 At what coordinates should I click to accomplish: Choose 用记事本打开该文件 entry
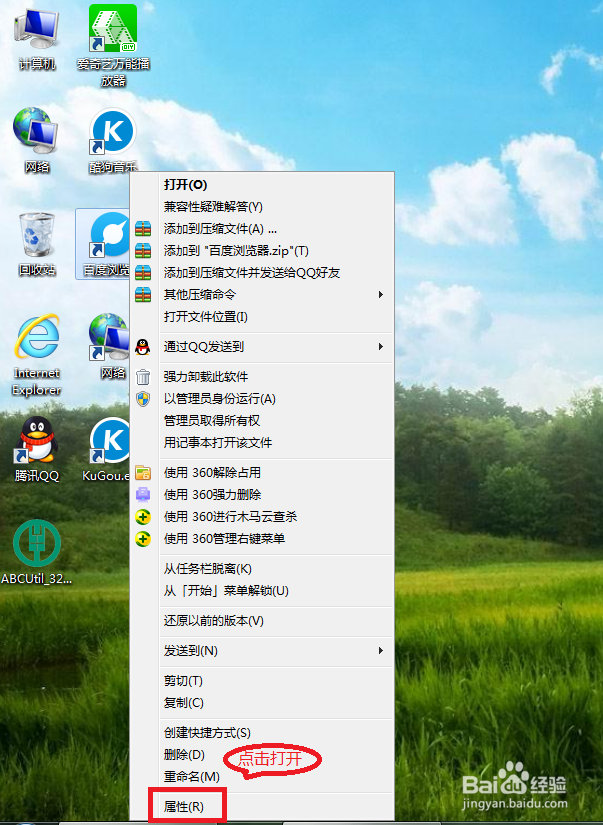pyautogui.click(x=262, y=443)
